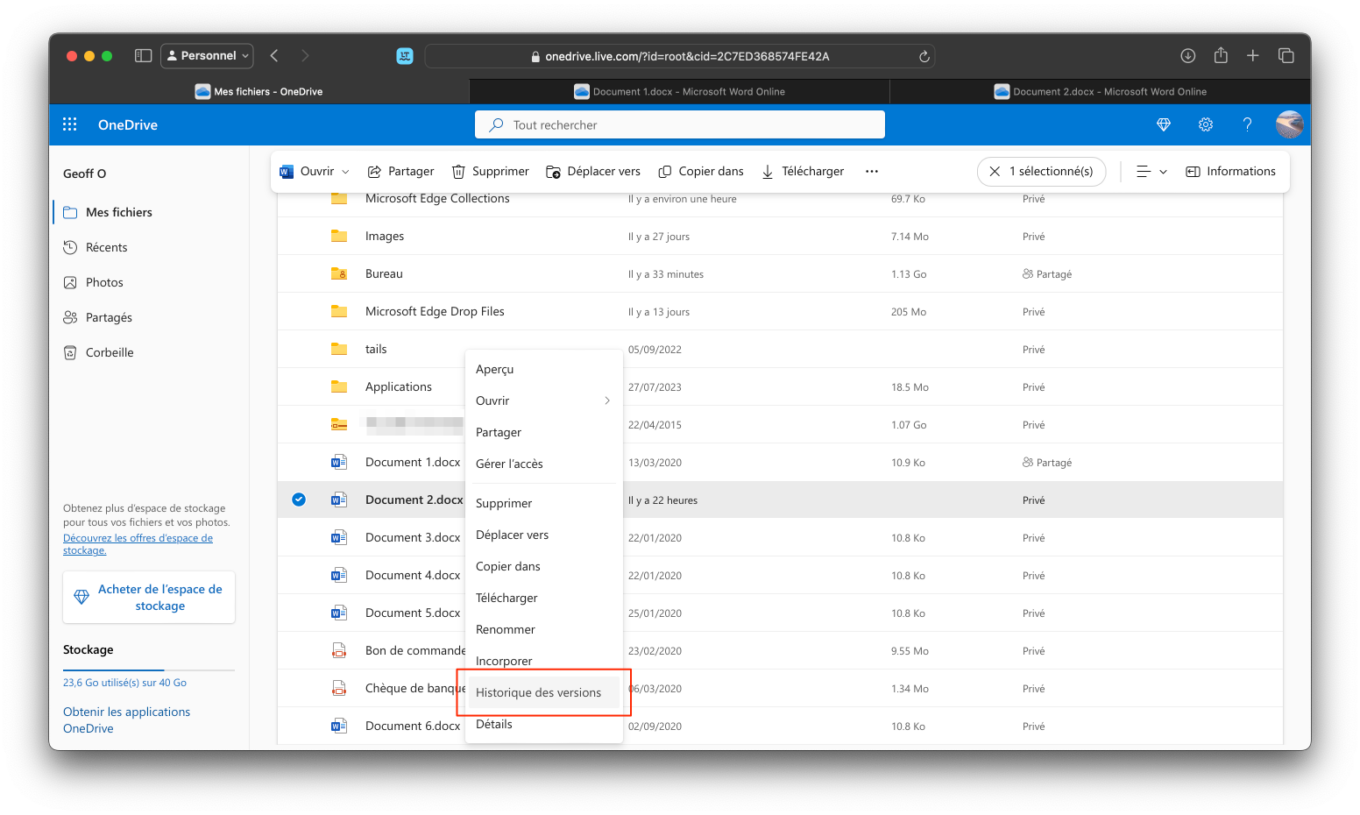1360x815 pixels.
Task: Choose Télécharger in the context menu
Action: pyautogui.click(x=544, y=598)
